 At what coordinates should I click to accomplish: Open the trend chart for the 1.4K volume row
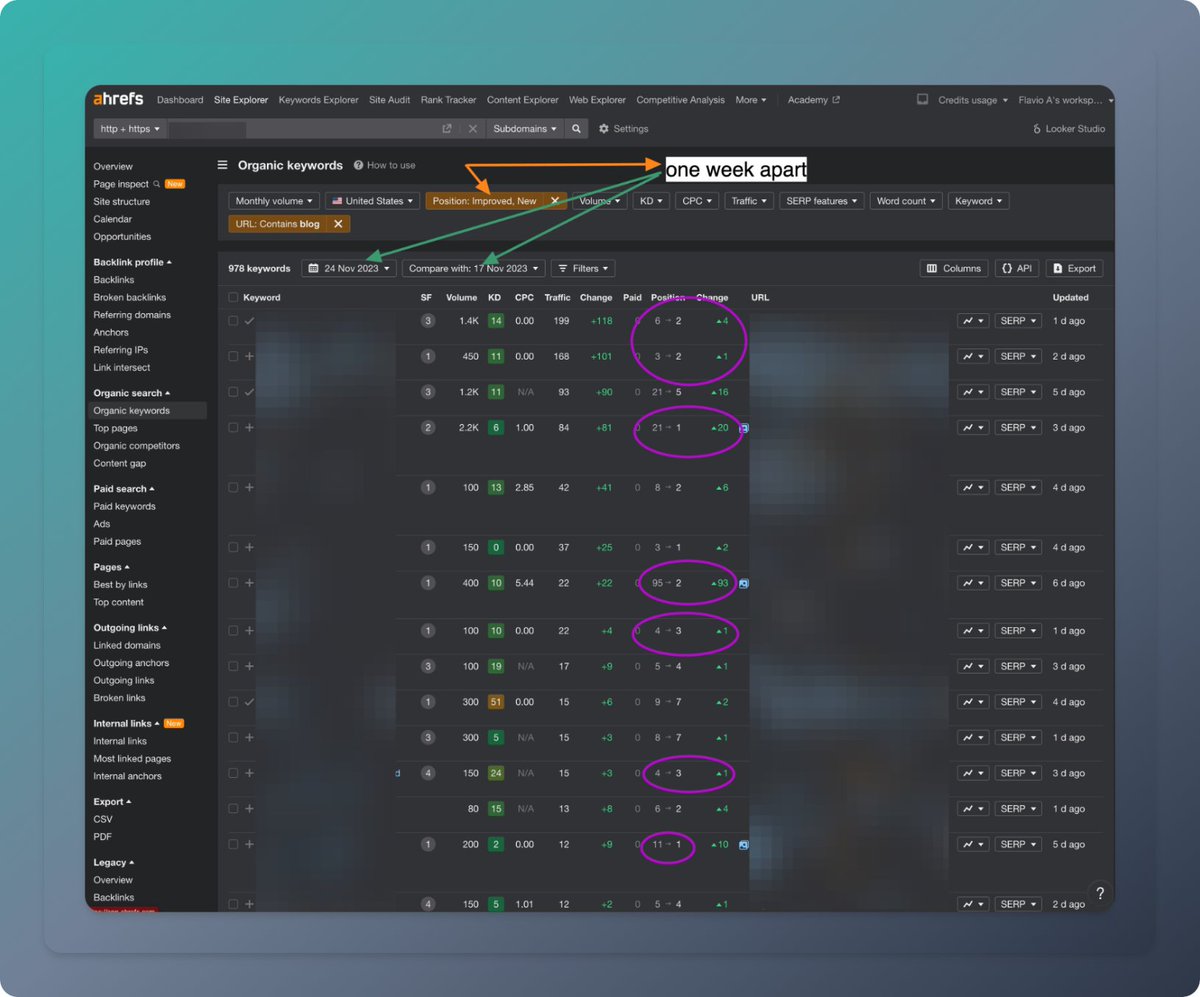[973, 321]
